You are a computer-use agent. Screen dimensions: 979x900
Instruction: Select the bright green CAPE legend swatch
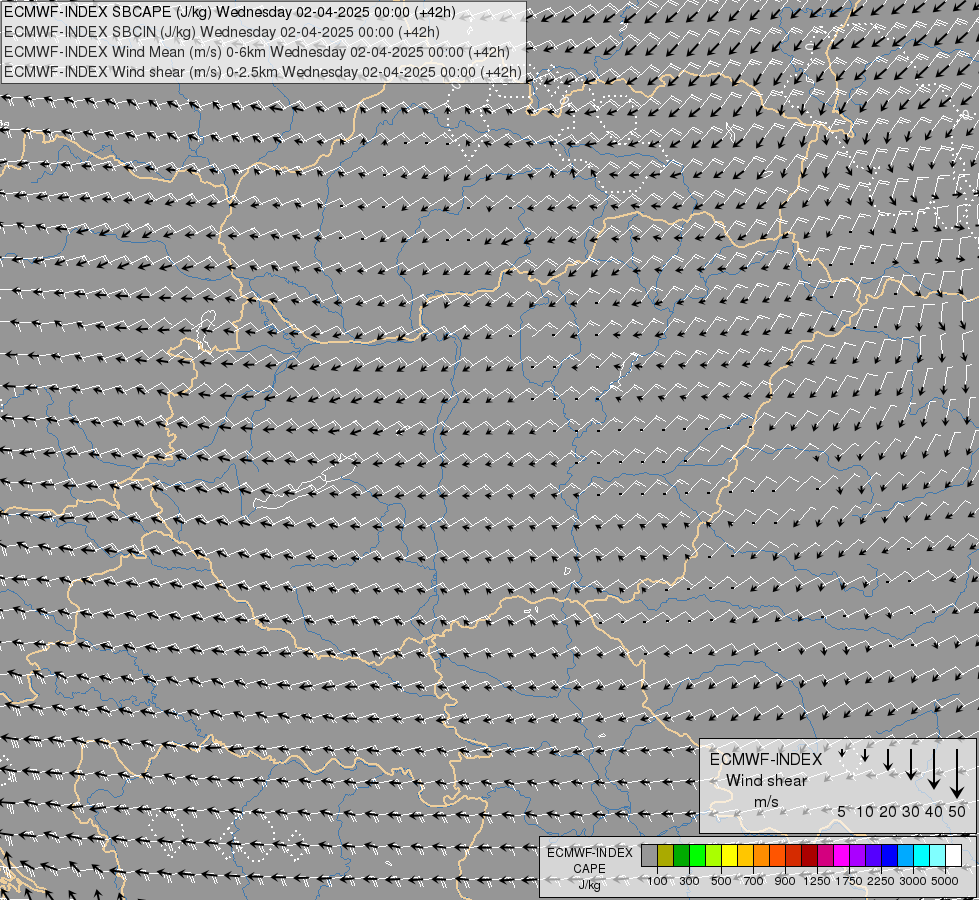697,855
